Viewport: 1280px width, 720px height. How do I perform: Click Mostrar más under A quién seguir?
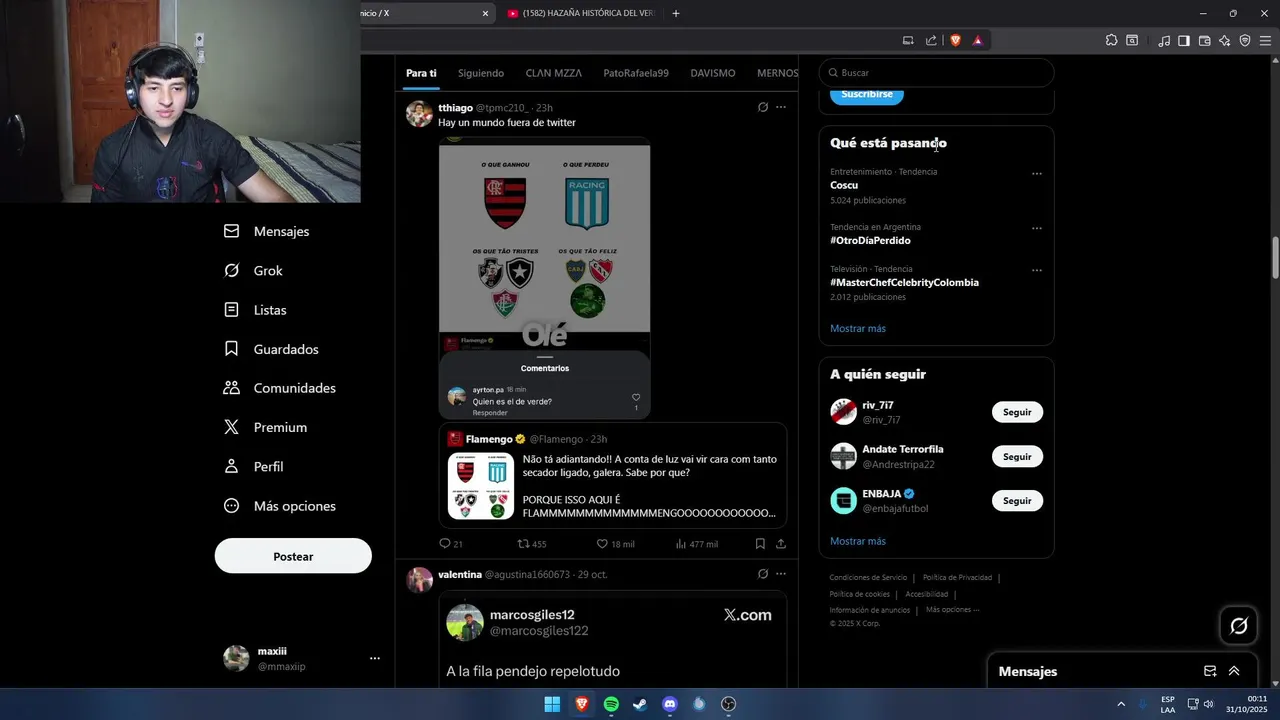click(858, 541)
